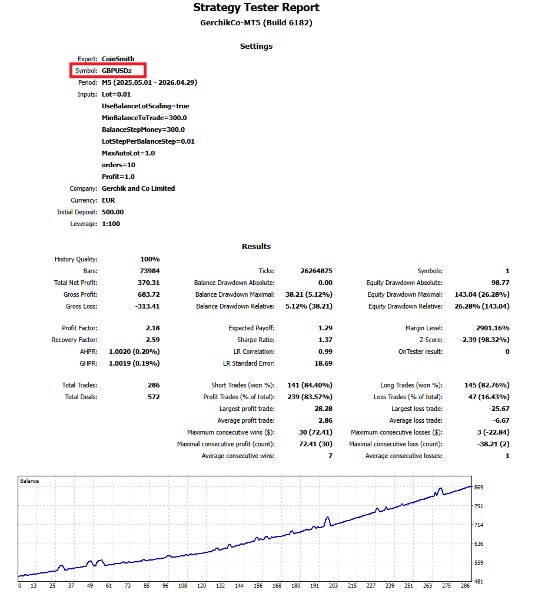This screenshot has width=535, height=600.
Task: Click the Symbols count value 1
Action: 507,271
